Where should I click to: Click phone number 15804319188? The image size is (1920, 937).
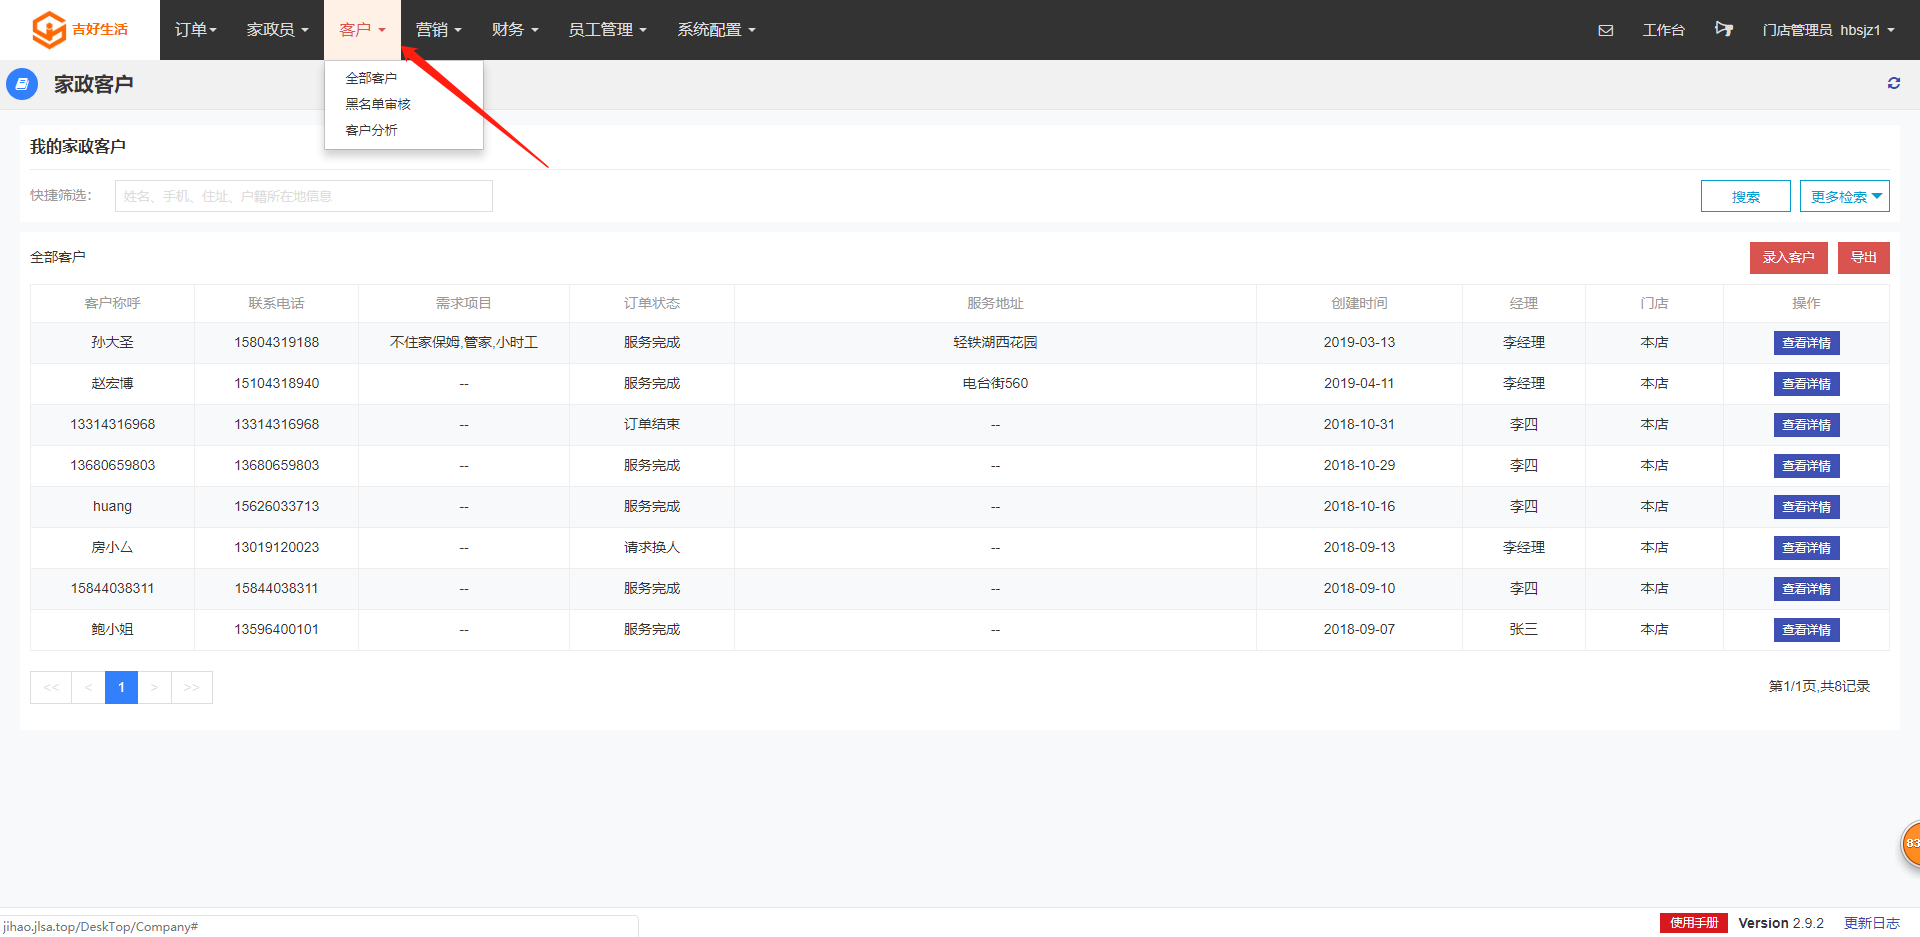[276, 342]
